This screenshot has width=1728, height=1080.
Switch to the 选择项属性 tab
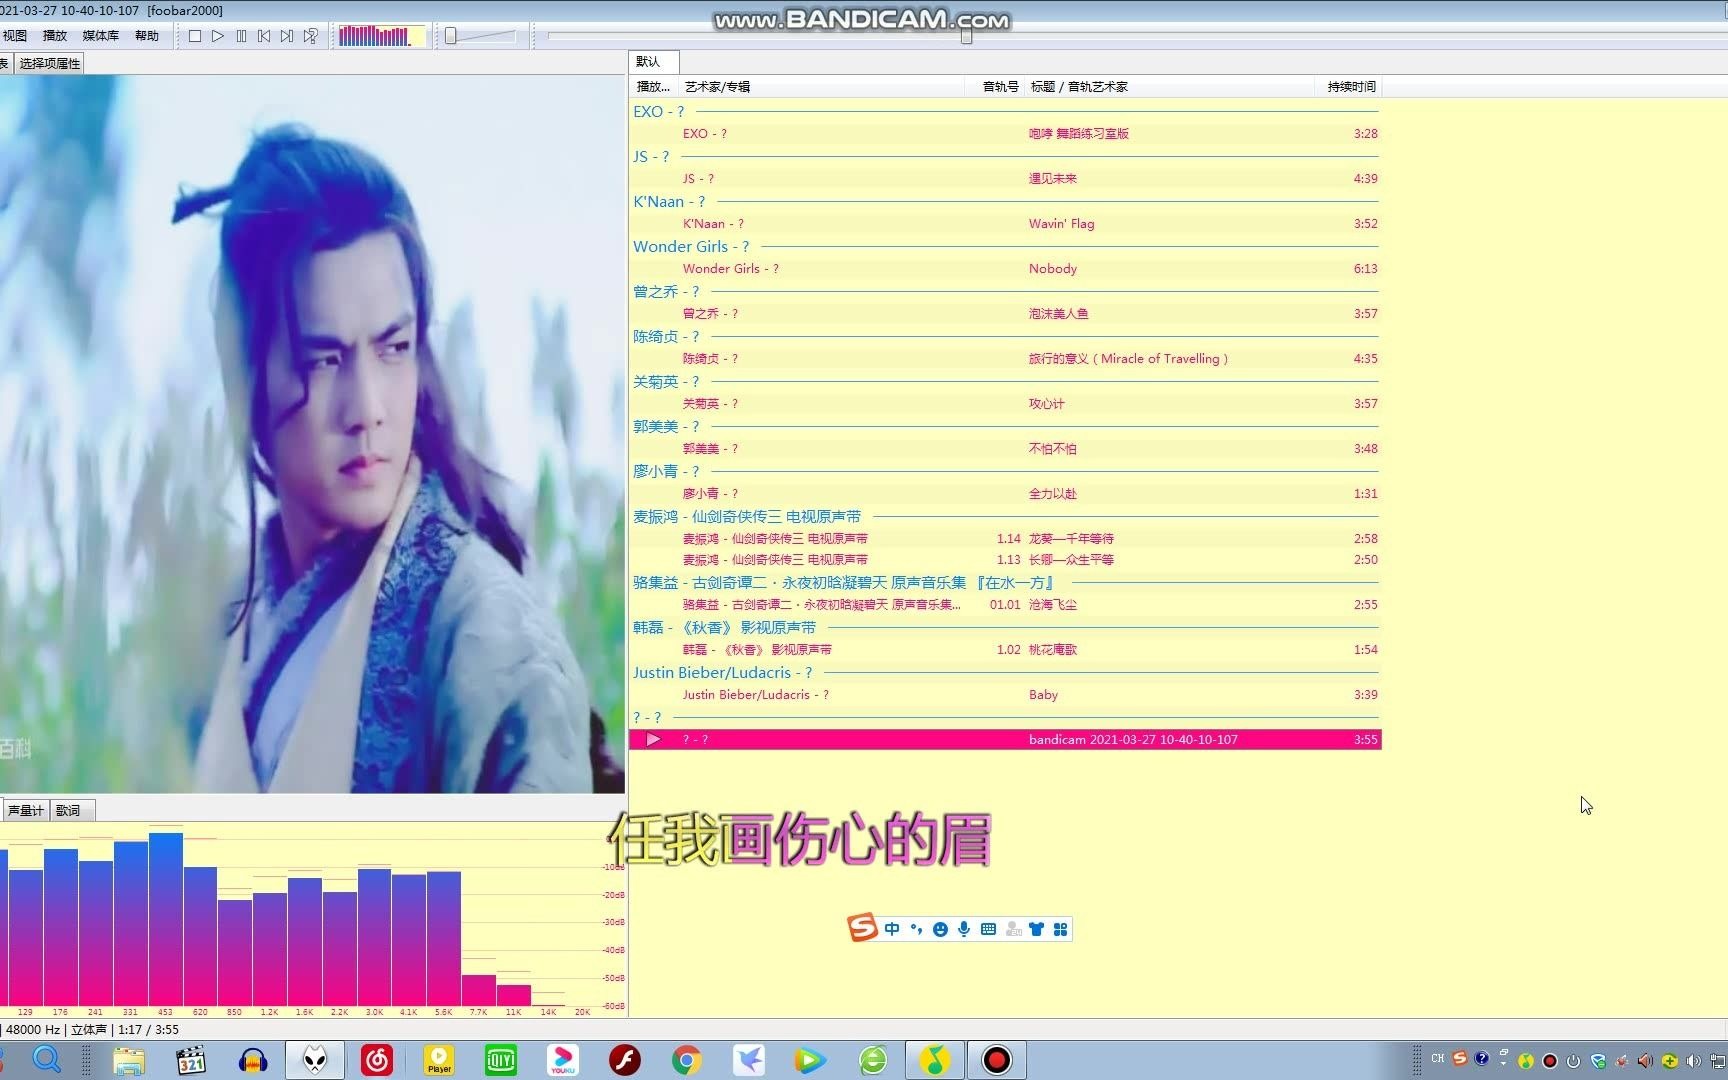[49, 63]
